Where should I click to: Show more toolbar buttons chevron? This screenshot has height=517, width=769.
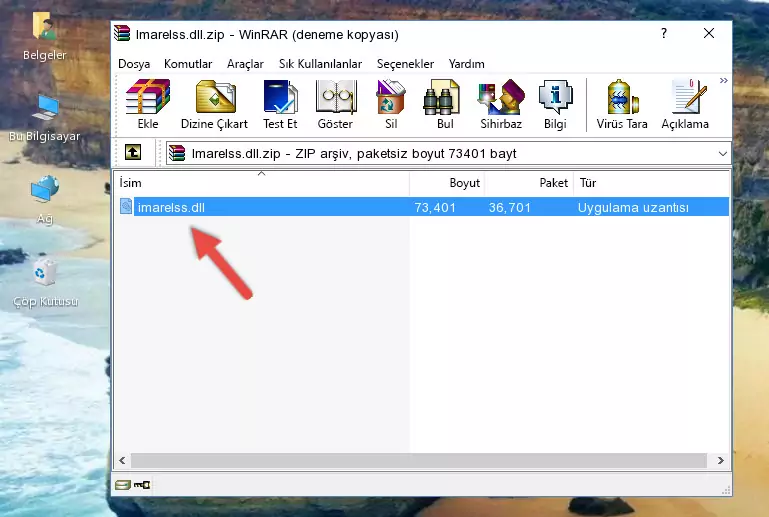[723, 80]
